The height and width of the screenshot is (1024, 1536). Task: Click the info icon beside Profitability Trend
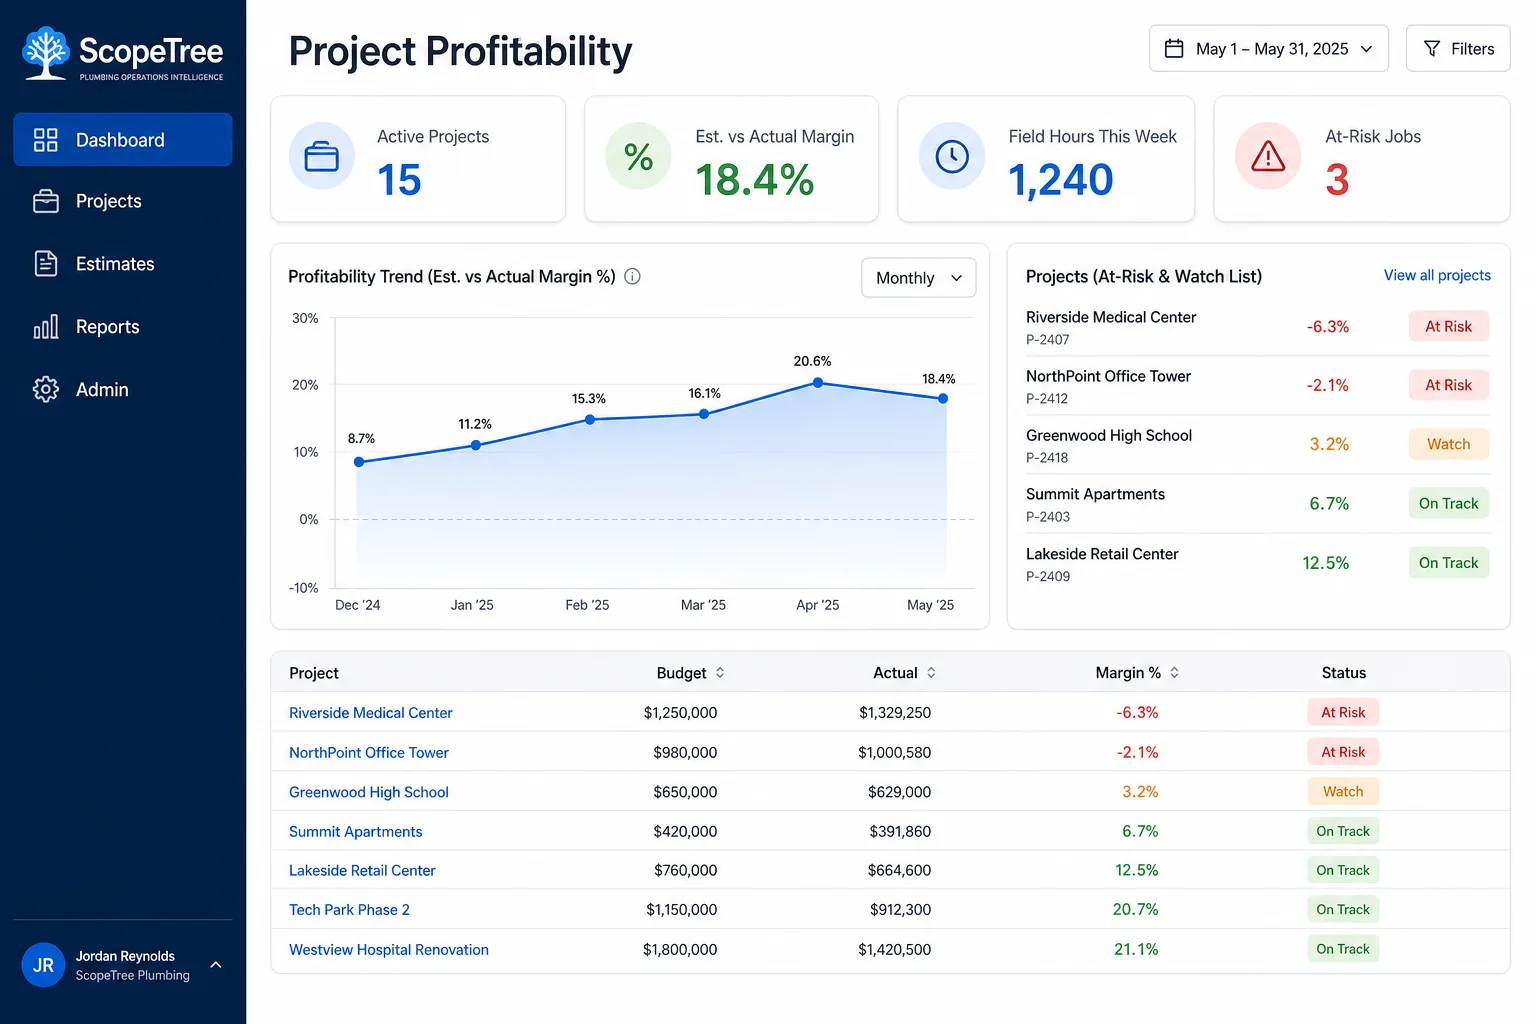pos(632,276)
